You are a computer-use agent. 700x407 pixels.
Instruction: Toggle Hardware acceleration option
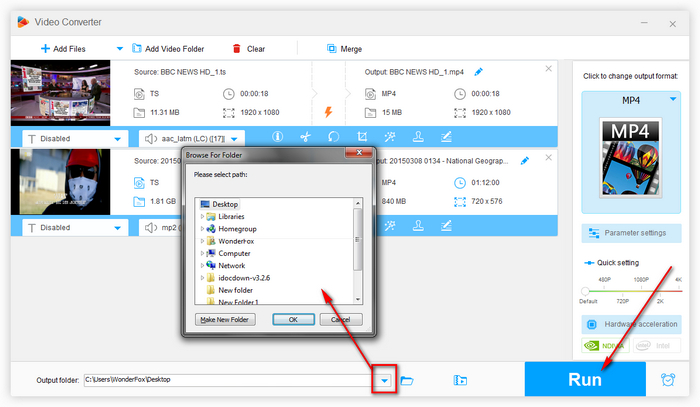(631, 324)
